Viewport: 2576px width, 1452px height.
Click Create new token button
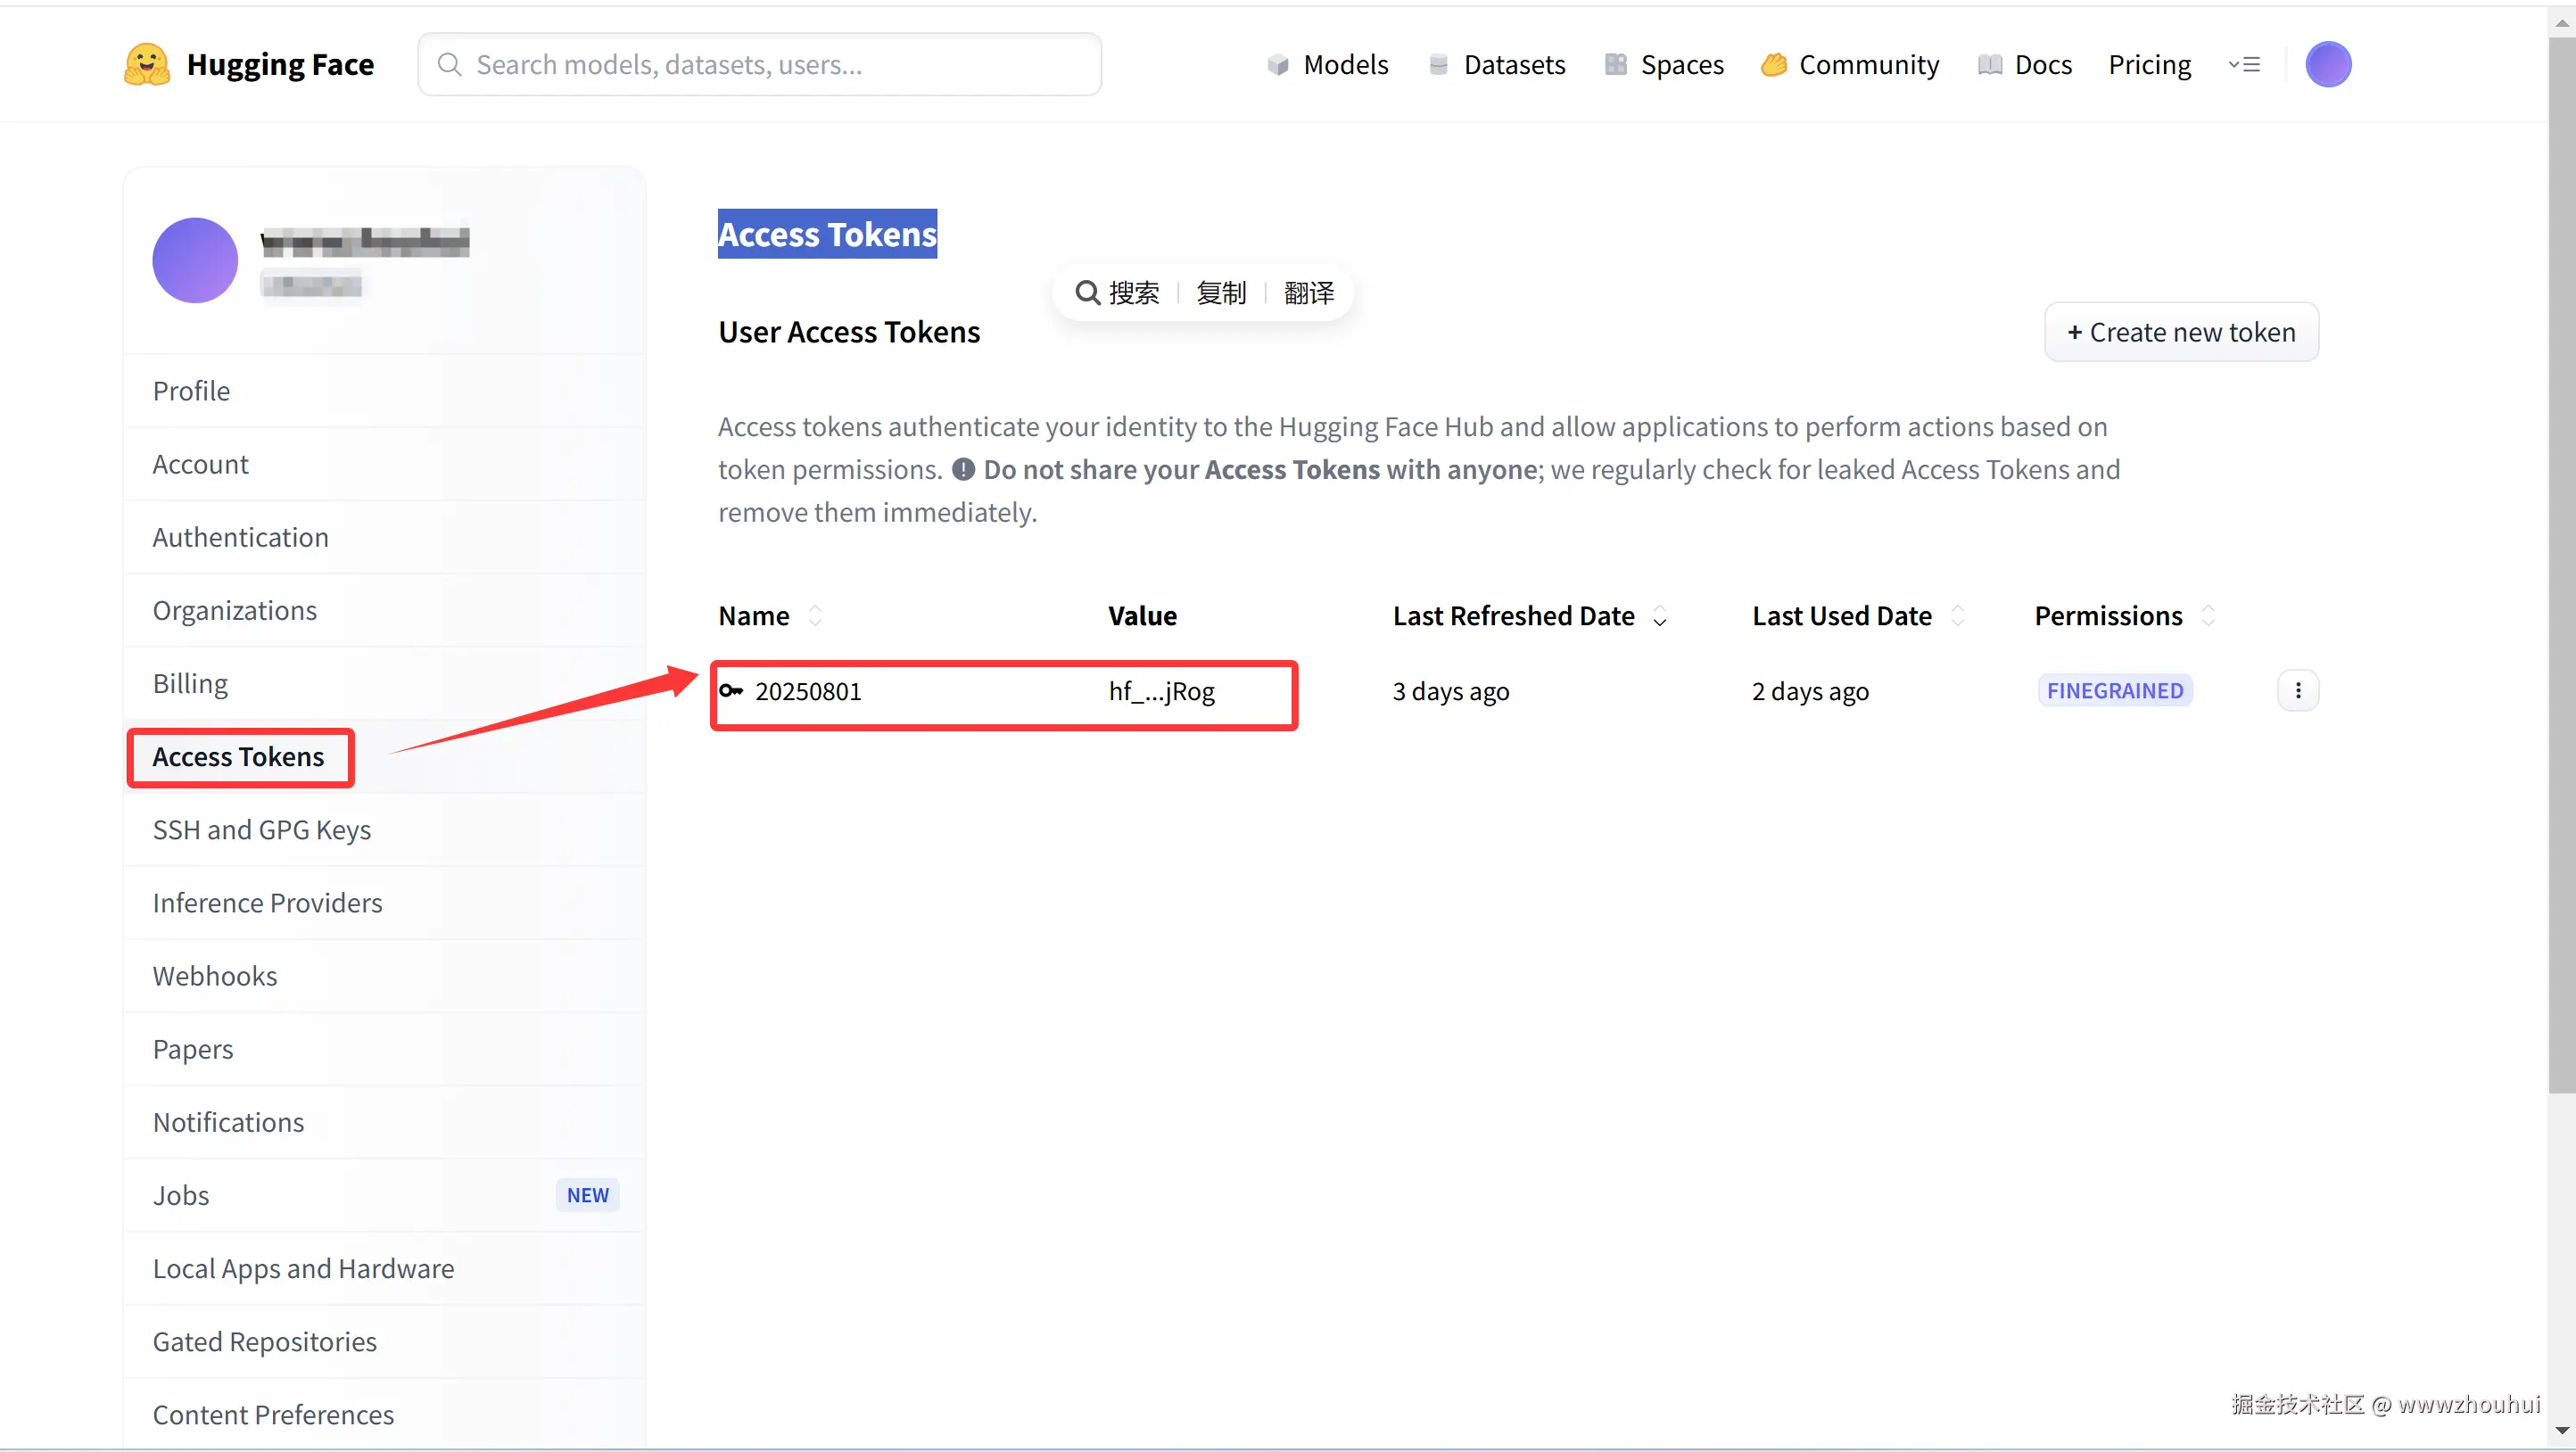[2181, 332]
